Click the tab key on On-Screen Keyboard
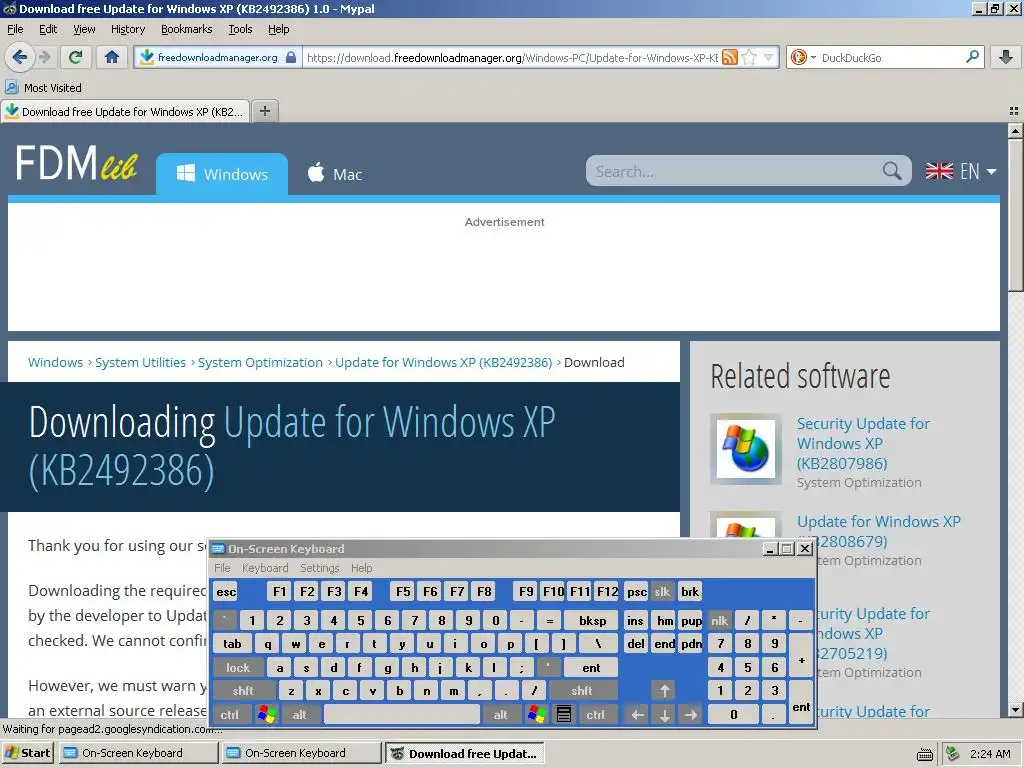The height and width of the screenshot is (768, 1024). coord(232,644)
